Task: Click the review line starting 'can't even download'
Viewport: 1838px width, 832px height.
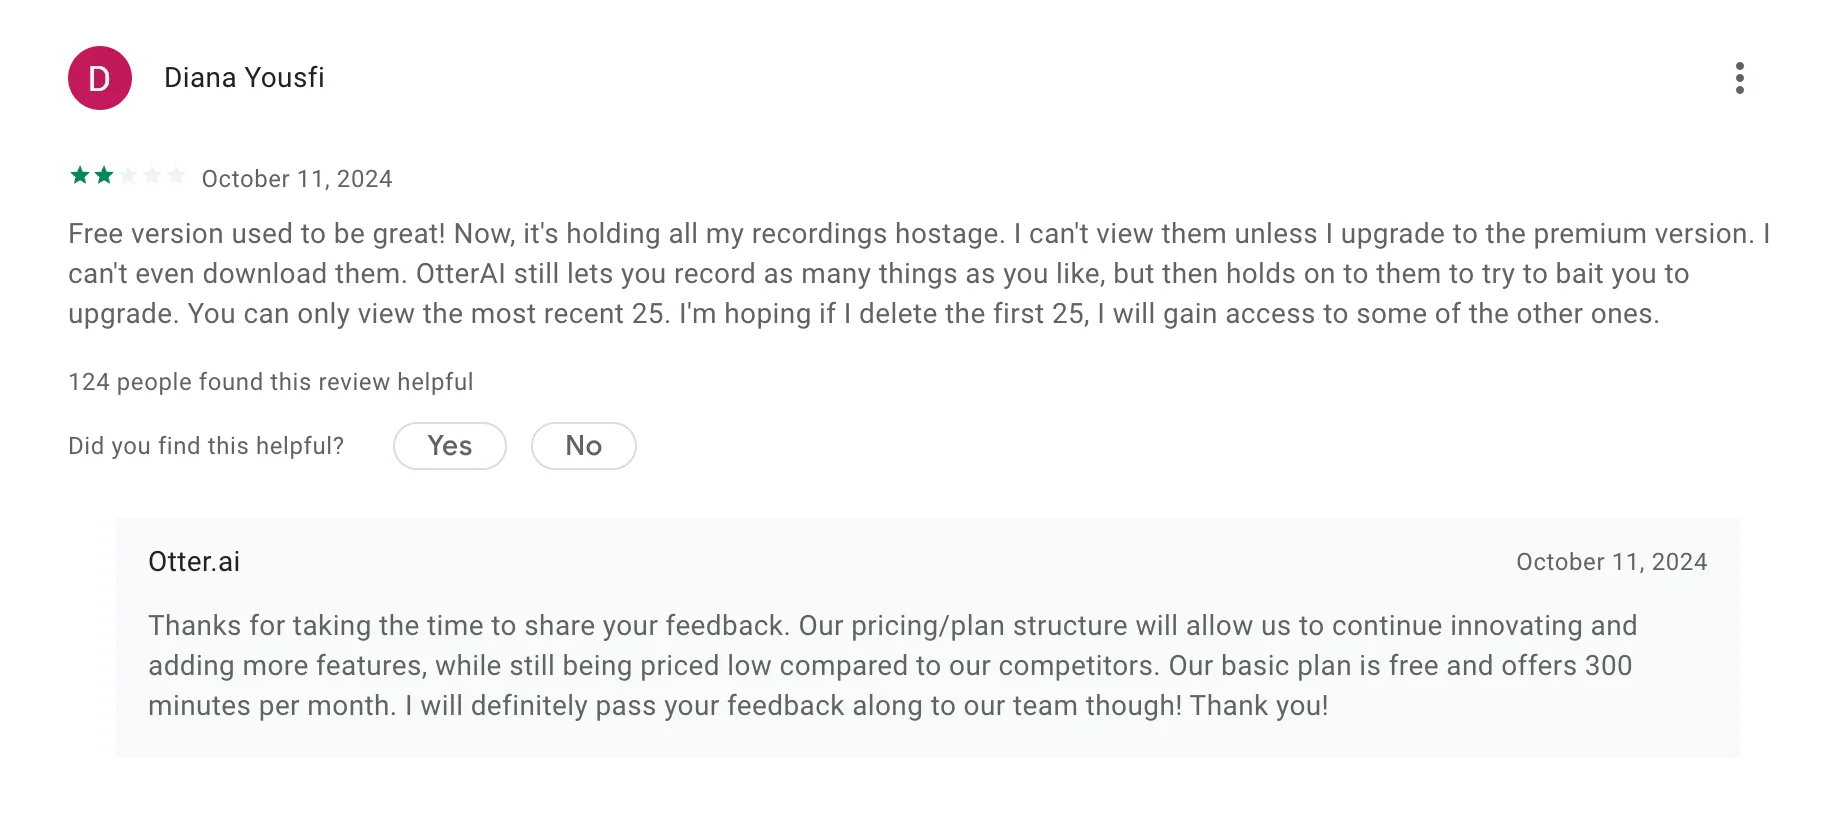Action: coord(879,274)
